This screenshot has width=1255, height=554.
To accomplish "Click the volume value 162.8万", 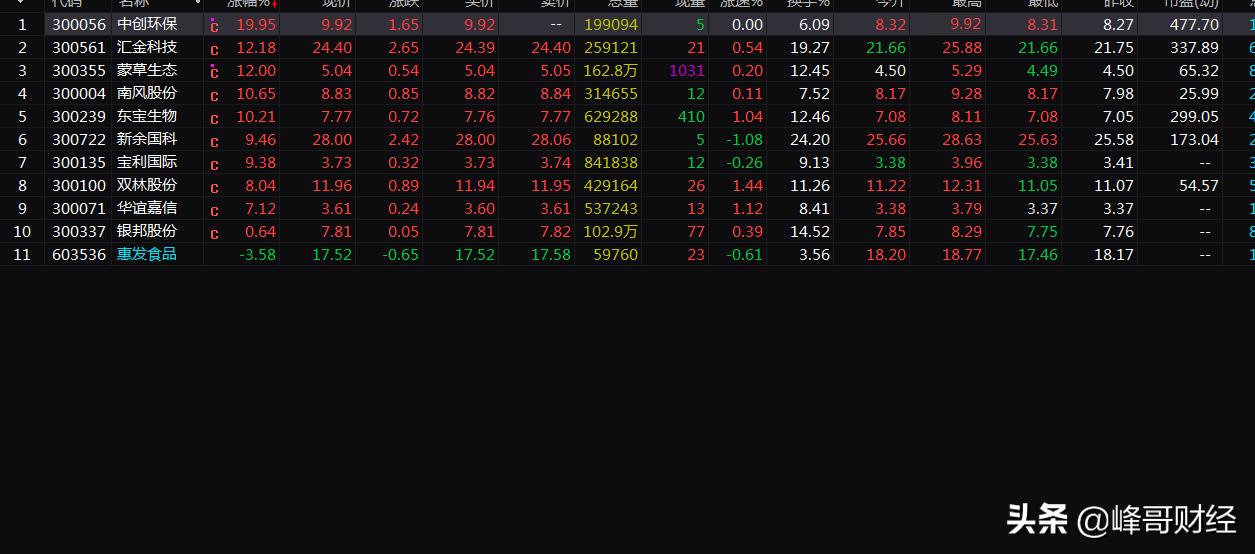I will click(611, 70).
